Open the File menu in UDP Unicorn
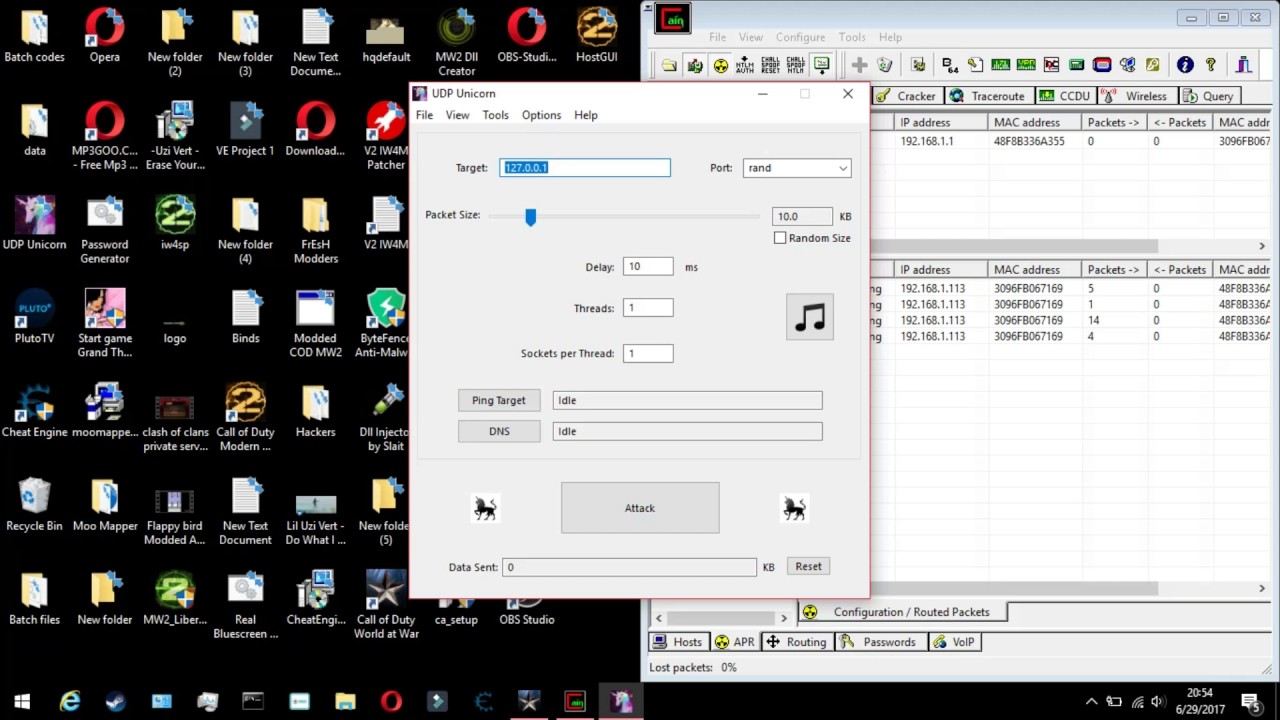The height and width of the screenshot is (720, 1280). pos(425,115)
